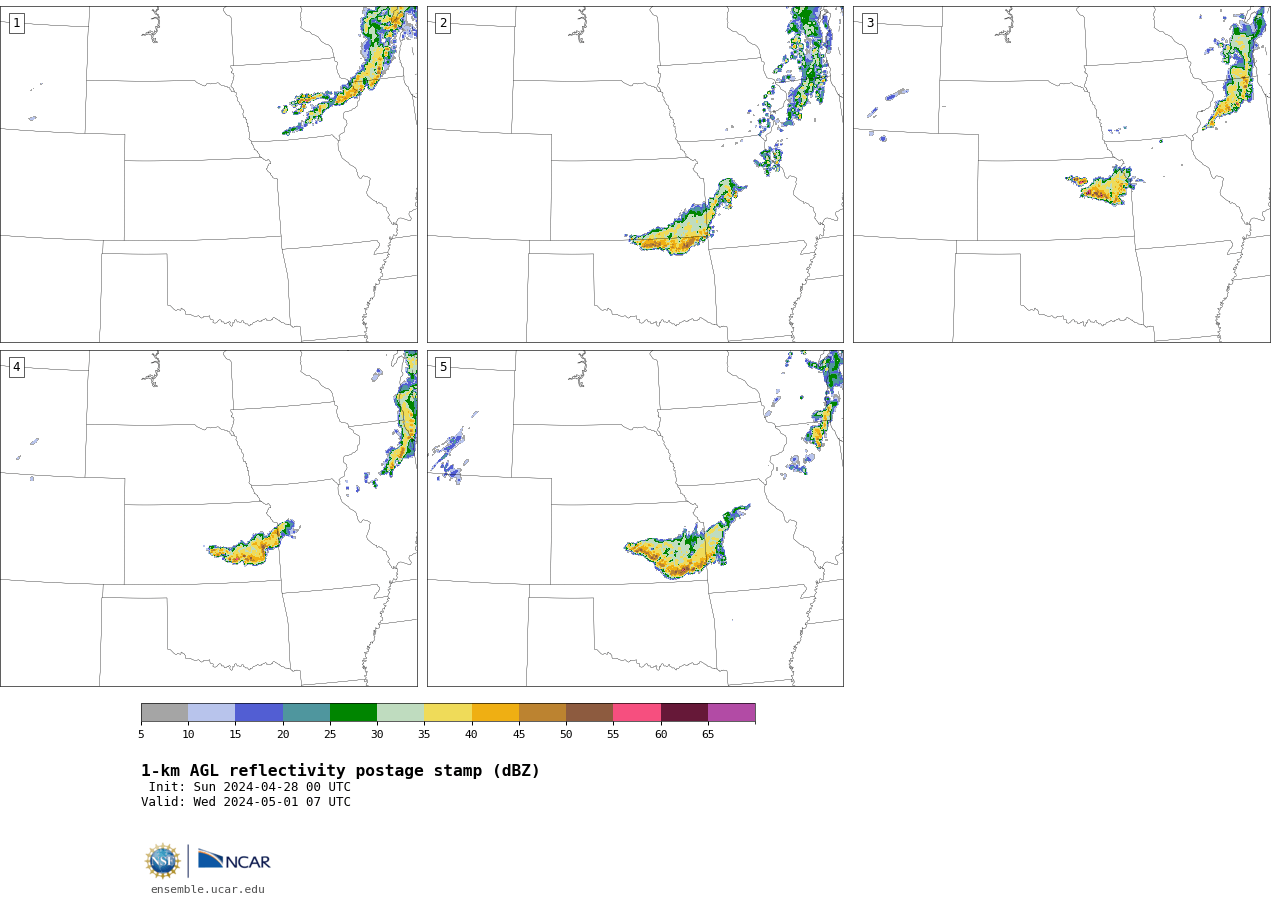
Task: Open ensemble member 4 reflectivity map
Action: pyautogui.click(x=209, y=518)
